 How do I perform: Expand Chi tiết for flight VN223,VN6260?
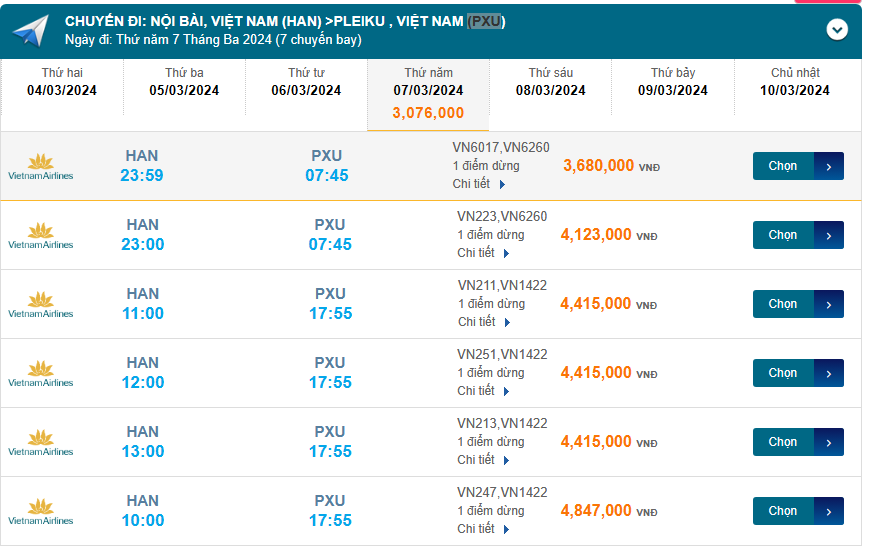click(484, 253)
